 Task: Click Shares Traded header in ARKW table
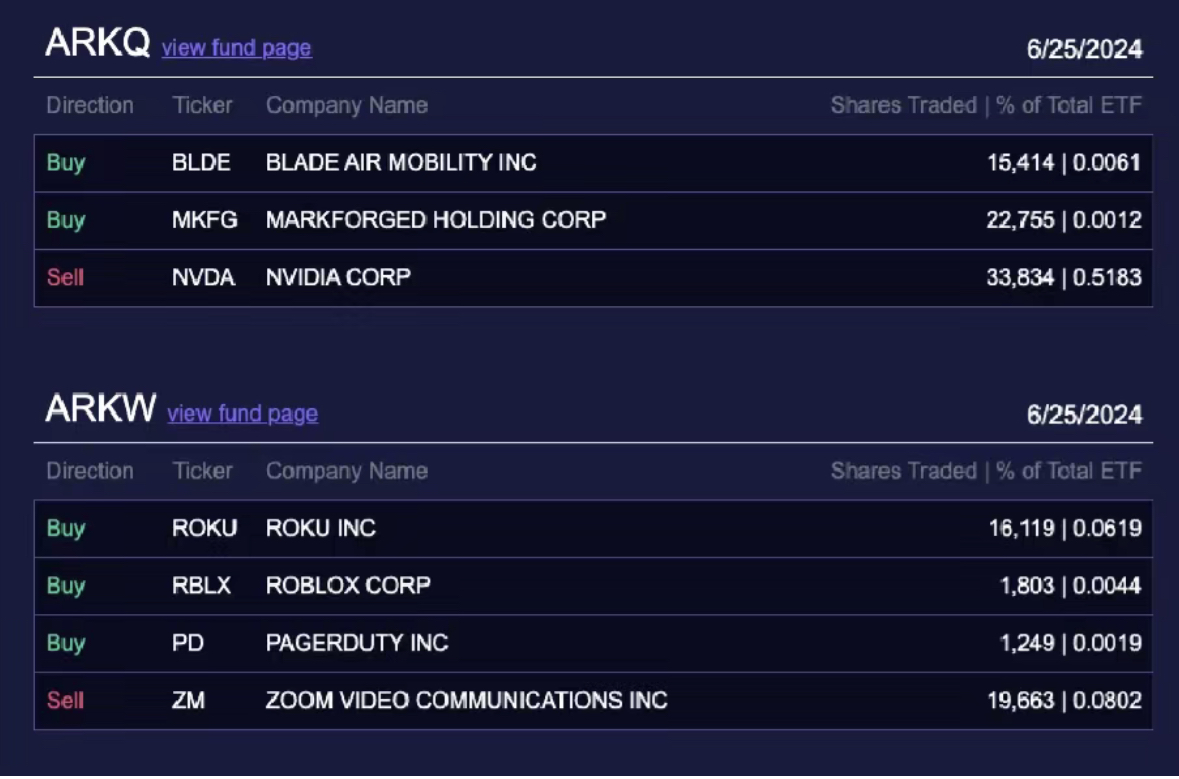[903, 471]
